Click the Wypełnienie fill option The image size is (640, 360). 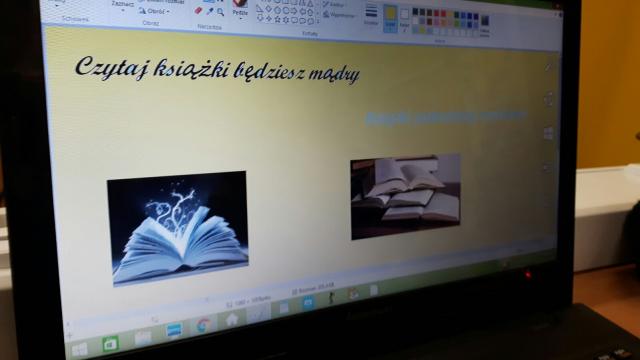[339, 16]
